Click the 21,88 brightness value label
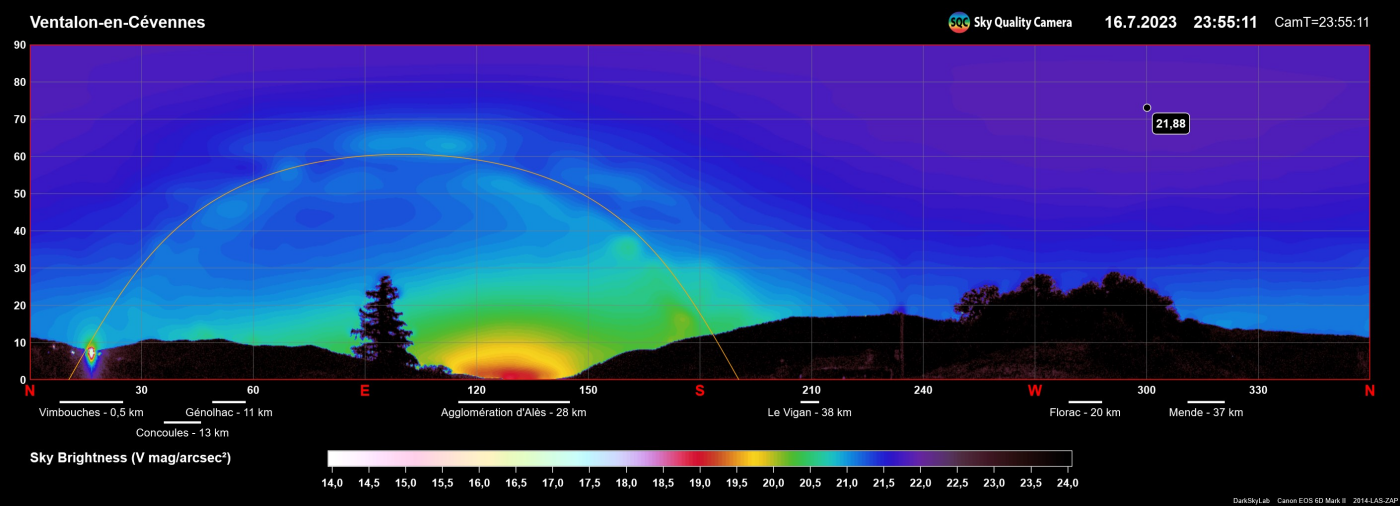The width and height of the screenshot is (1400, 506). coord(1170,124)
